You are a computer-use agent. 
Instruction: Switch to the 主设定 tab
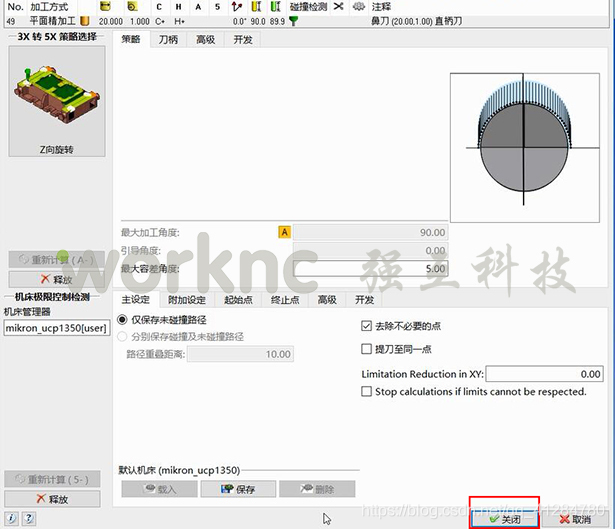pos(136,300)
